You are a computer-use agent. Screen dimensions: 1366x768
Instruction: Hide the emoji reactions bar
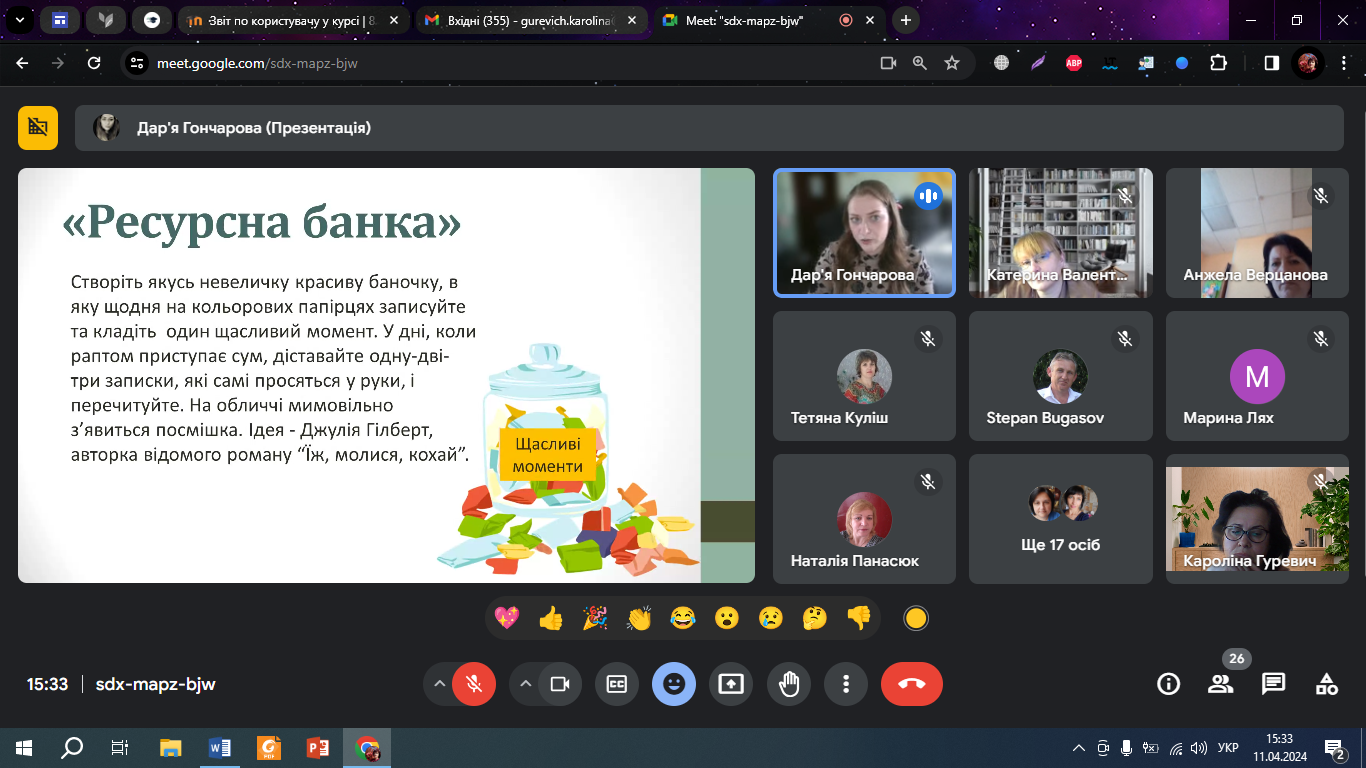click(674, 684)
